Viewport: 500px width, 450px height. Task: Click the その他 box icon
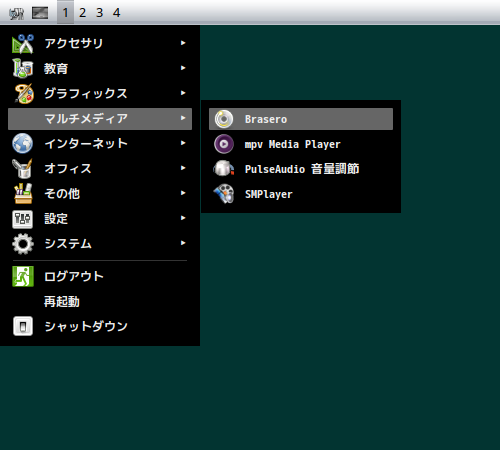23,193
